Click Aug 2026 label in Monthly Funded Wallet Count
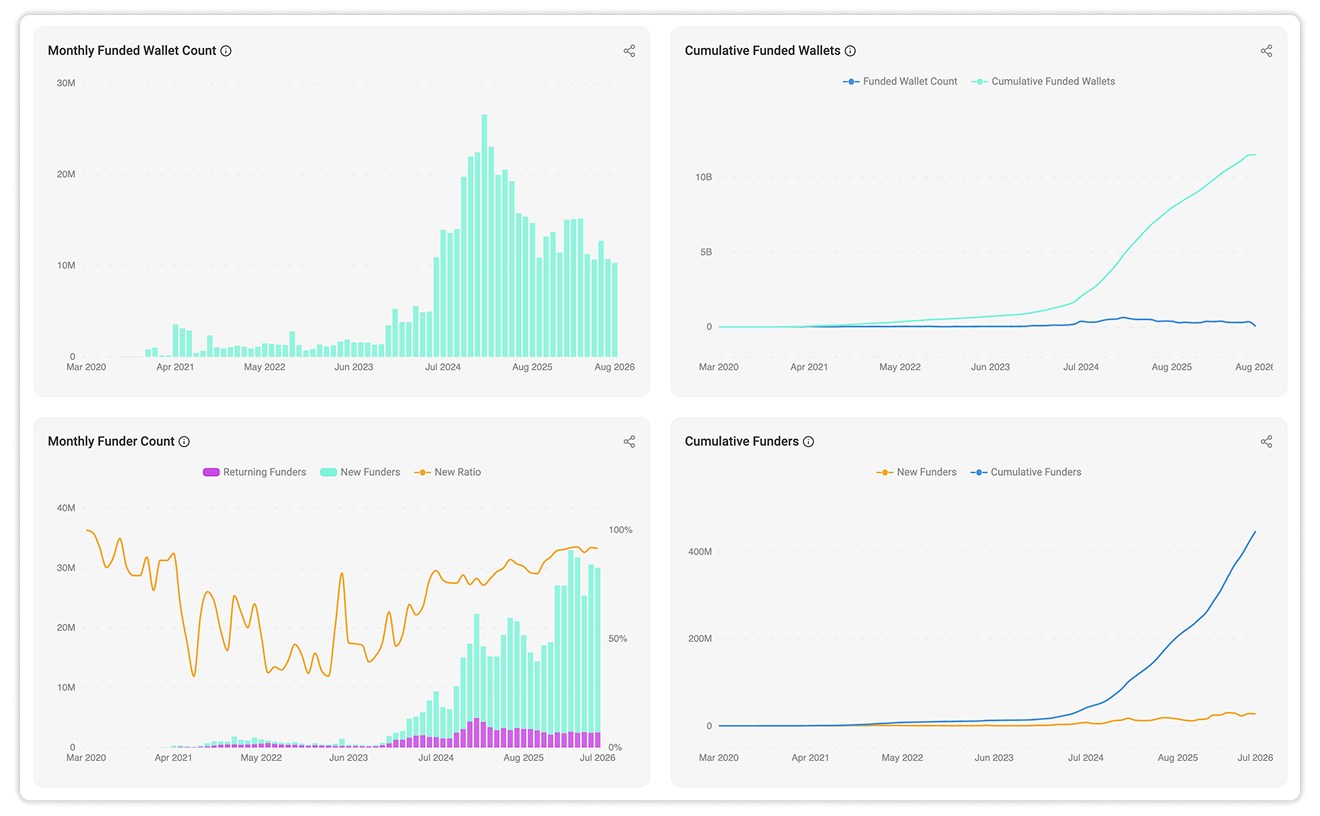Viewport: 1320px width, 816px height. pos(615,367)
